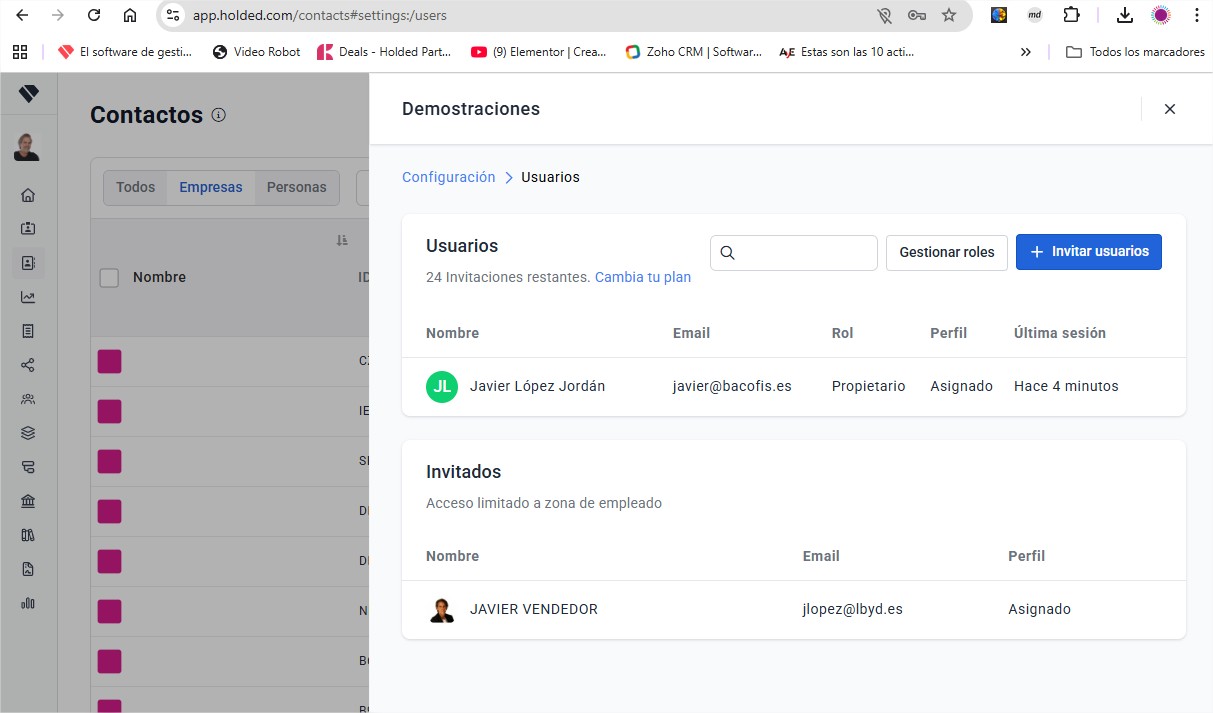1213x713 pixels.
Task: Open the bank sidebar icon
Action: tap(29, 500)
